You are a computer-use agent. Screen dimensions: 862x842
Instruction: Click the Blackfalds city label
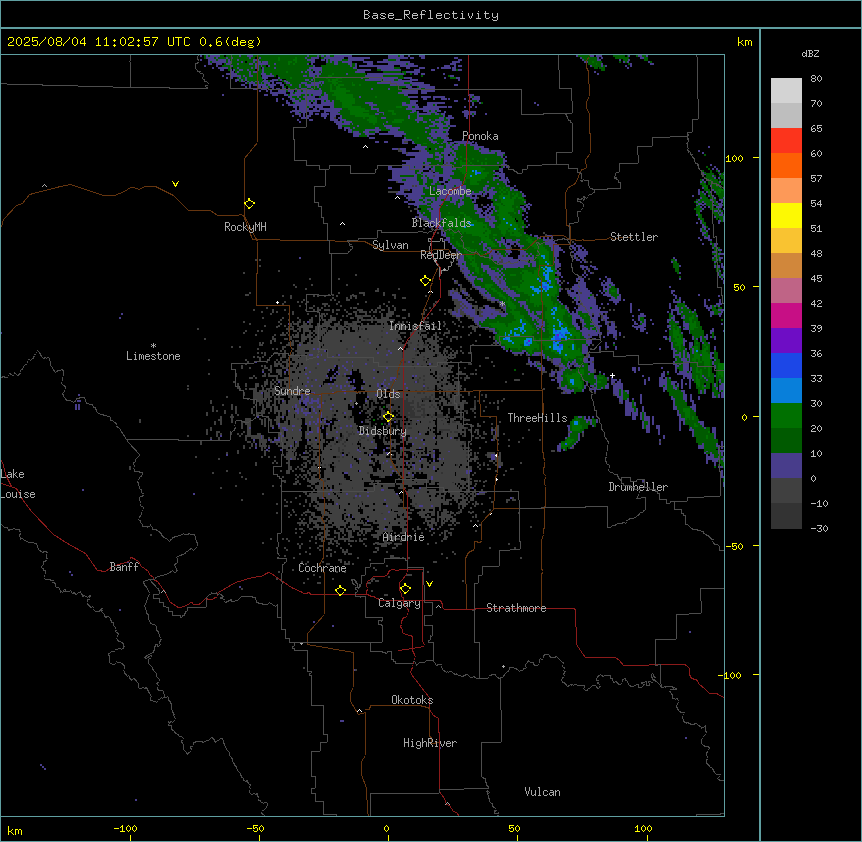441,223
